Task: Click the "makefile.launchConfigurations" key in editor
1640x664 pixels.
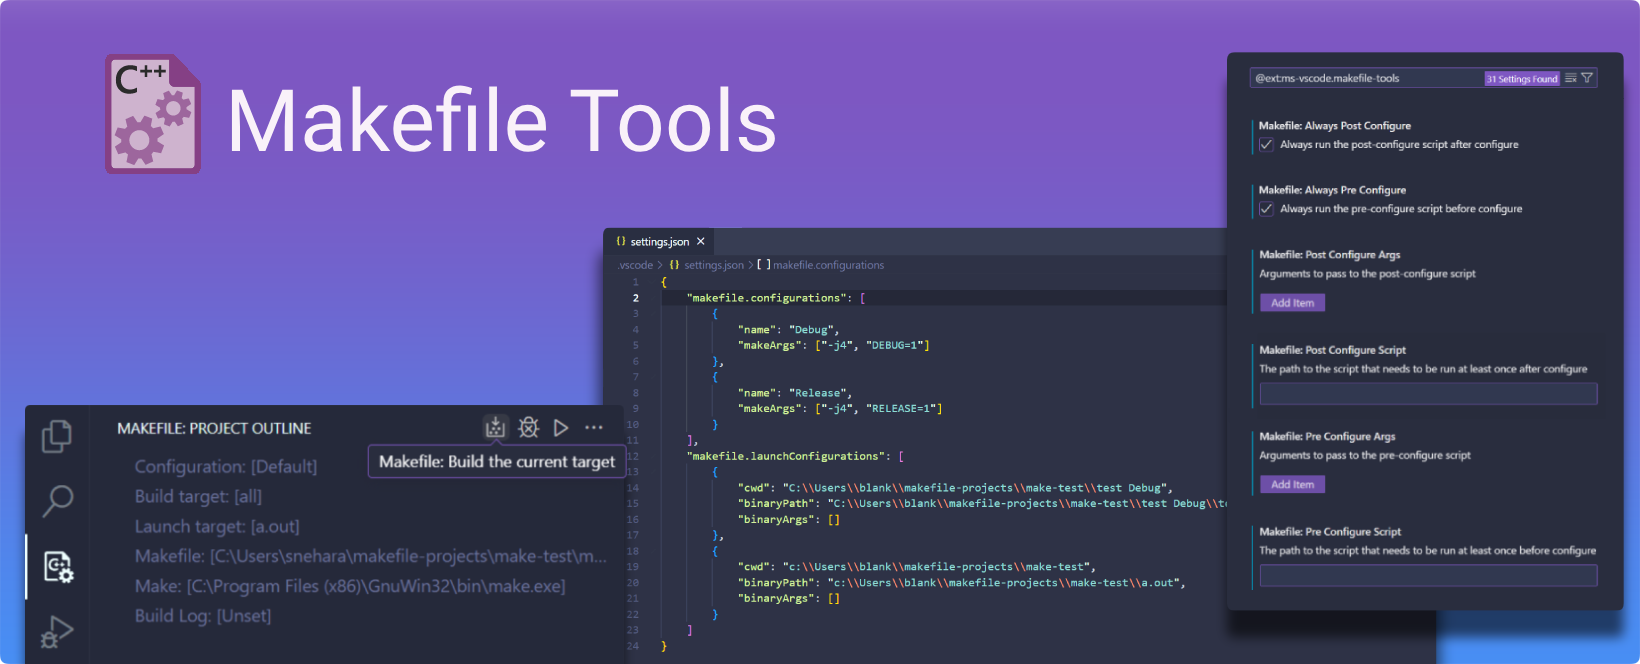Action: point(785,456)
